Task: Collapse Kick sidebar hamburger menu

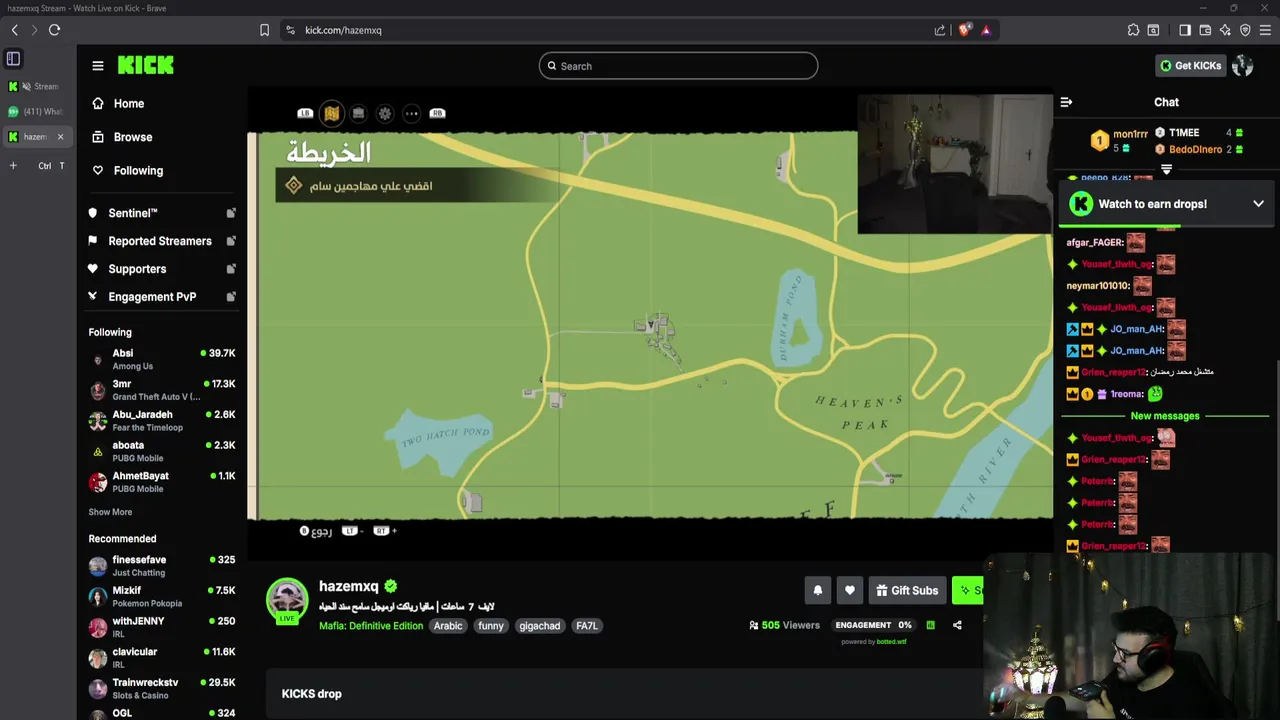Action: coord(98,66)
